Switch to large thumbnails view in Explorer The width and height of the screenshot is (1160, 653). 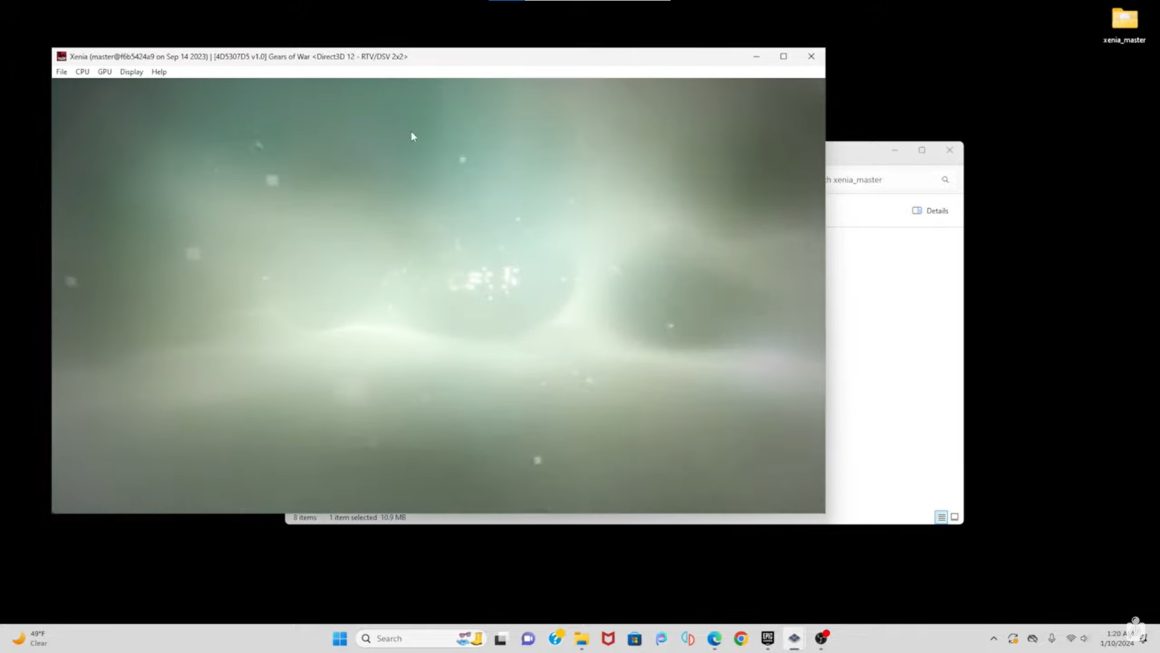click(x=954, y=517)
